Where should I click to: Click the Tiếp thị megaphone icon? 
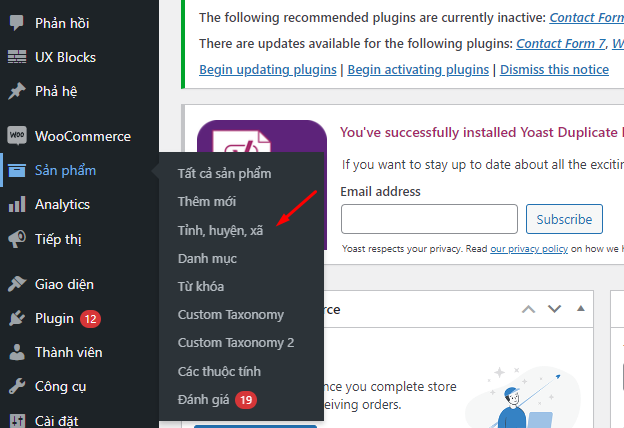point(16,239)
